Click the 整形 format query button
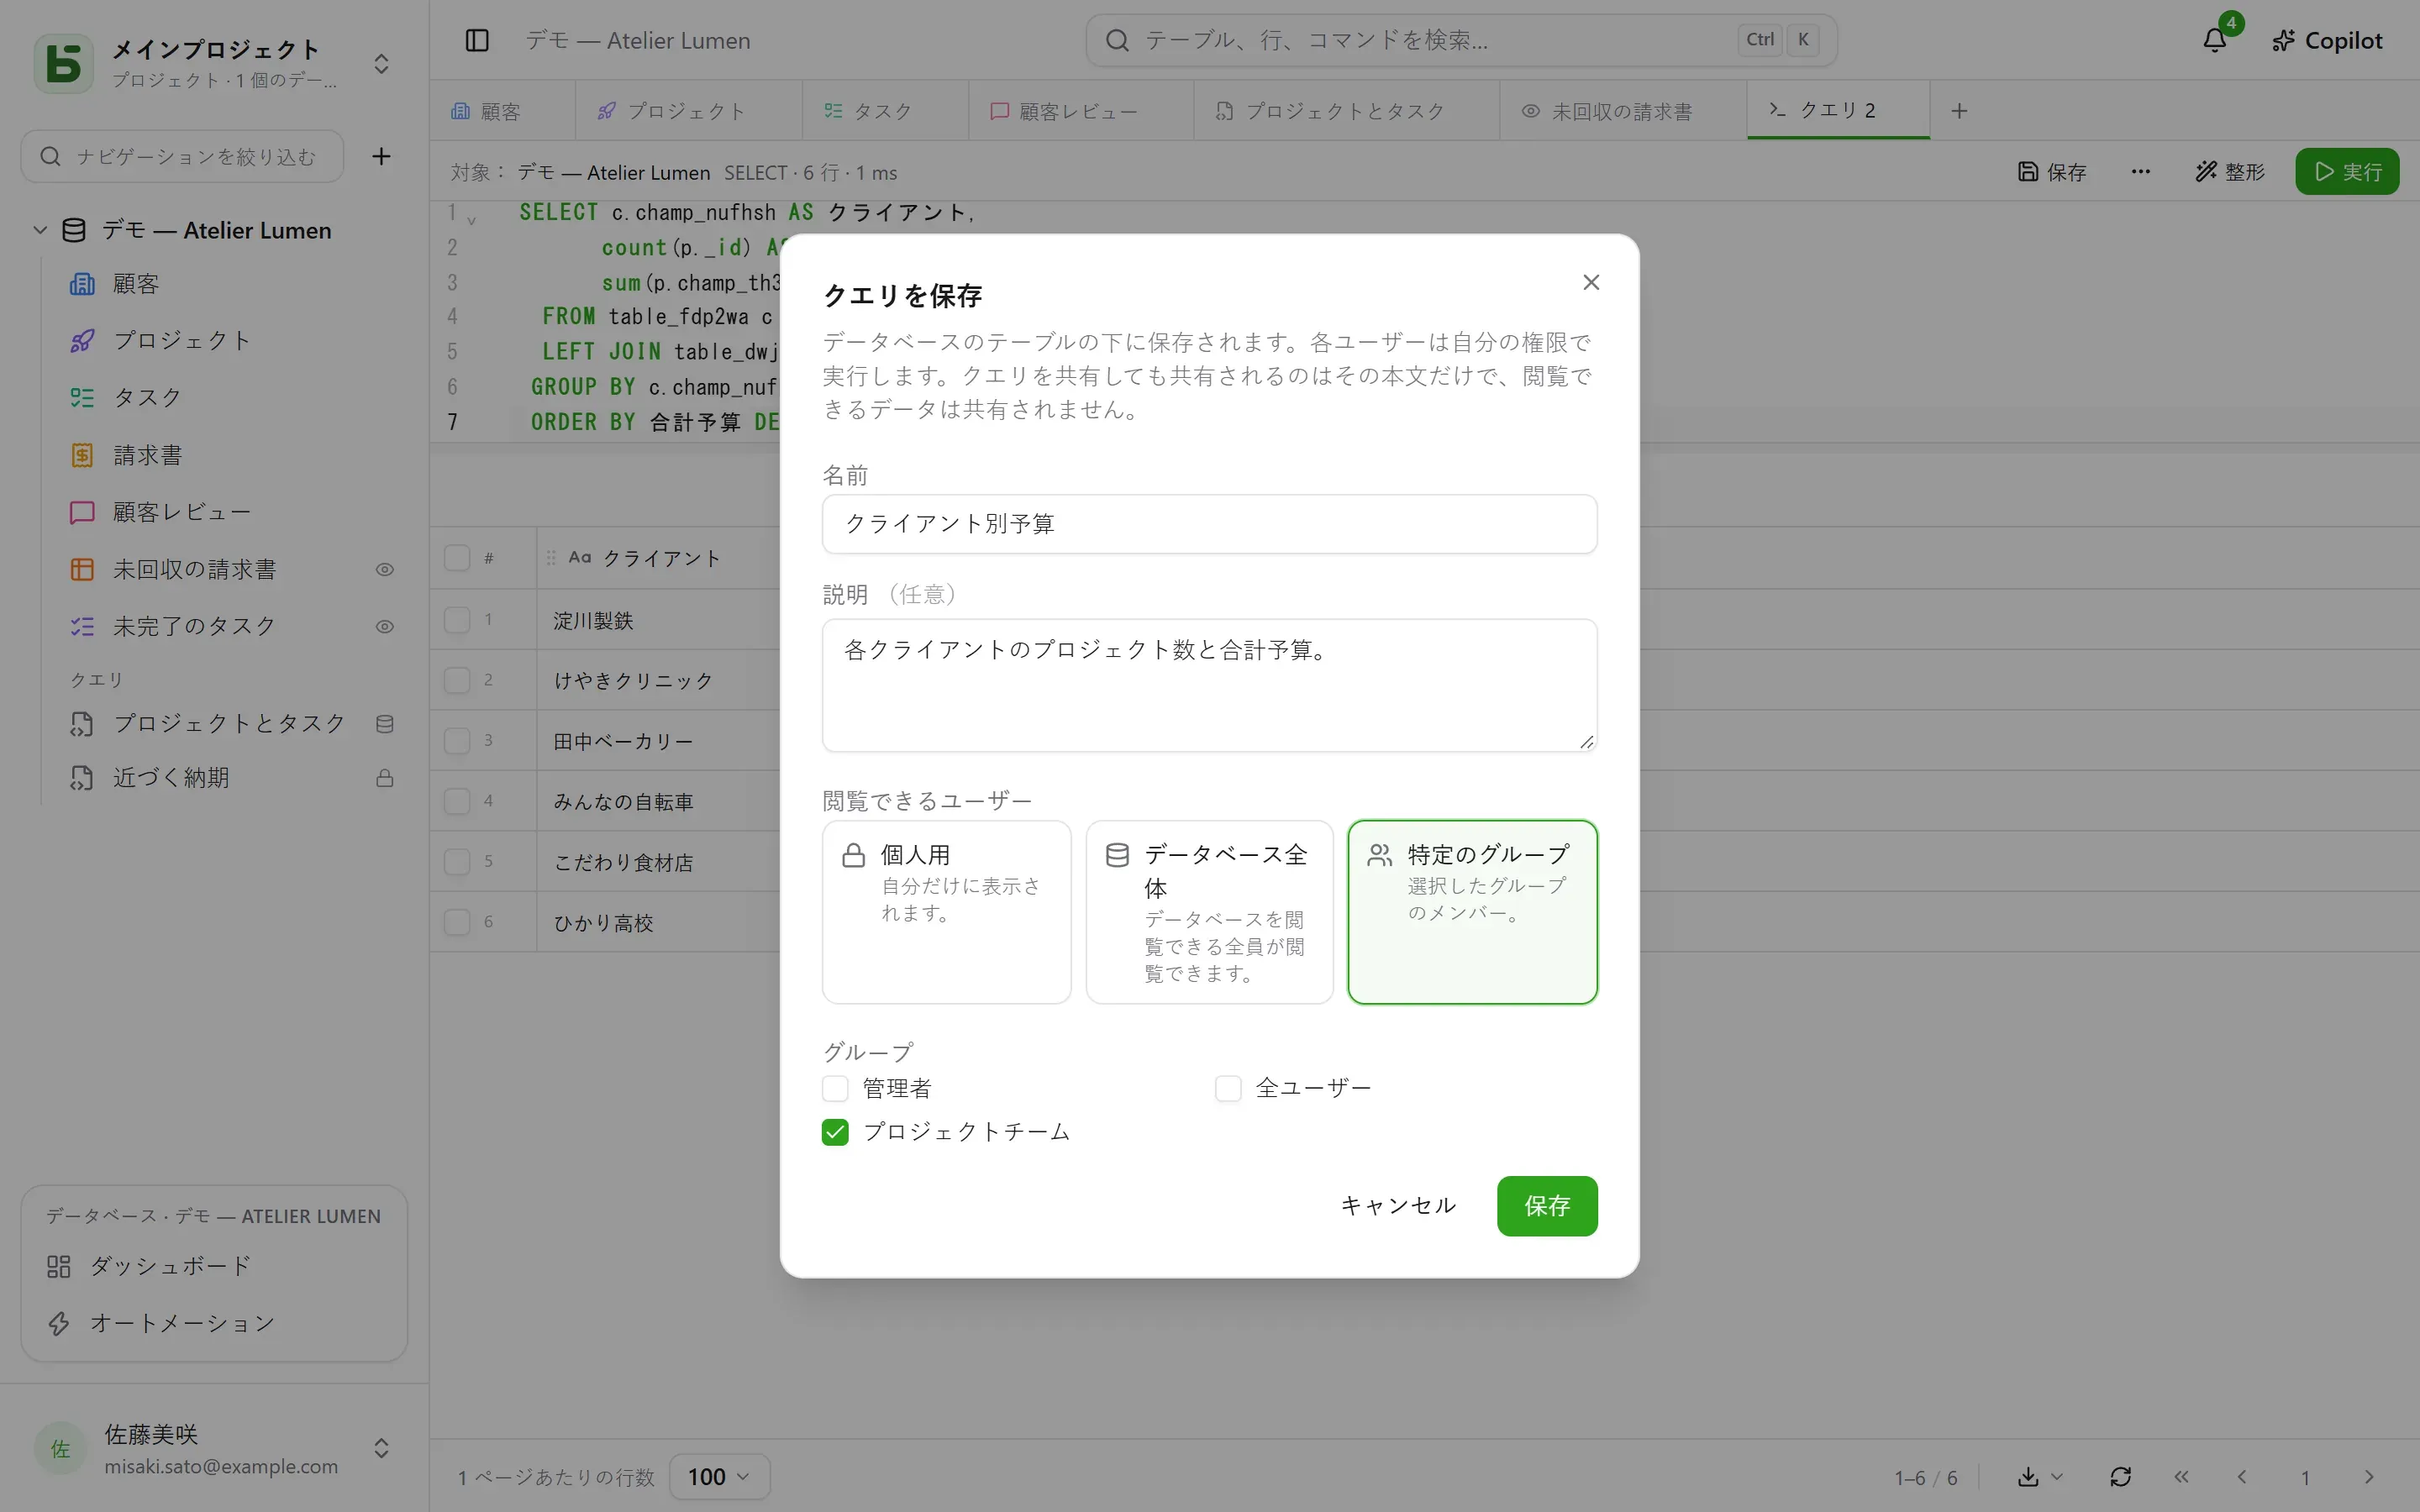 (x=2230, y=172)
